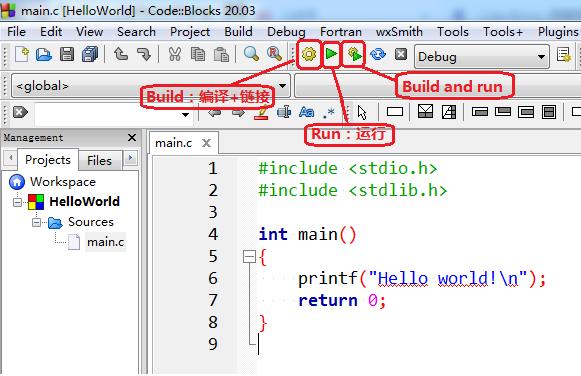This screenshot has width=581, height=376.
Task: Collapse the Sources folder node
Action: (x=36, y=222)
